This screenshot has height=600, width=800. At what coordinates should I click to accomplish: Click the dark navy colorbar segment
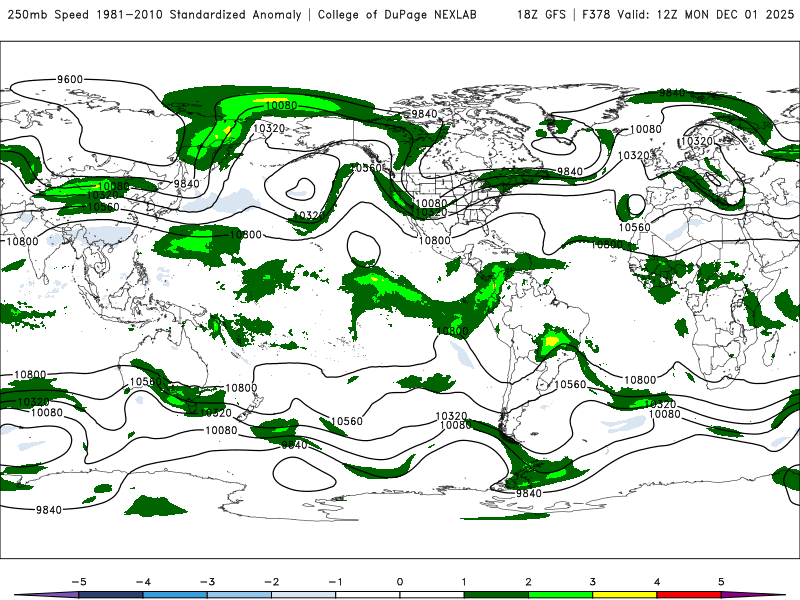(111, 595)
